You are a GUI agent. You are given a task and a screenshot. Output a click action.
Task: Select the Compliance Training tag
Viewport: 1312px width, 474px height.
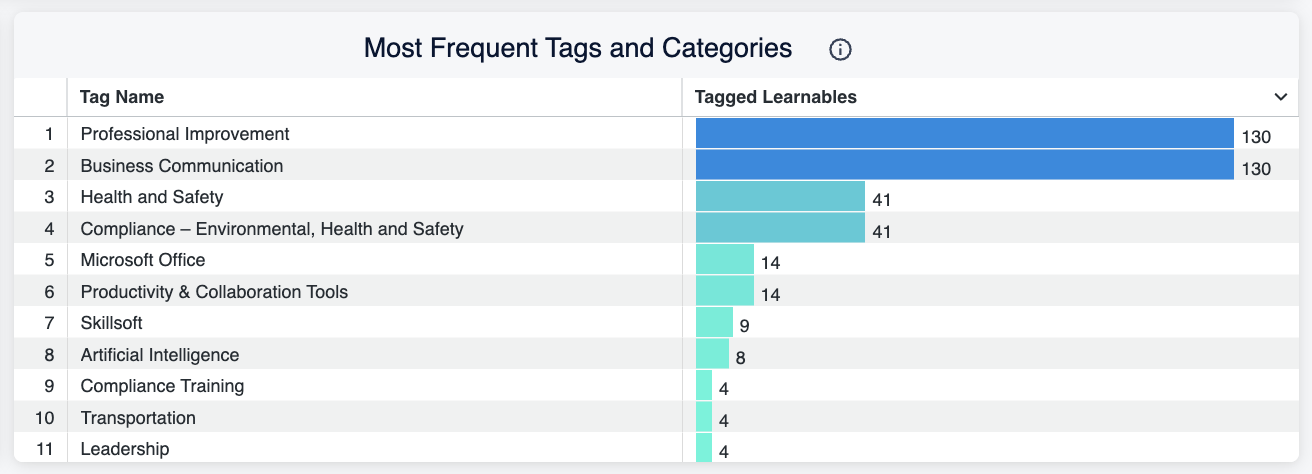(162, 386)
